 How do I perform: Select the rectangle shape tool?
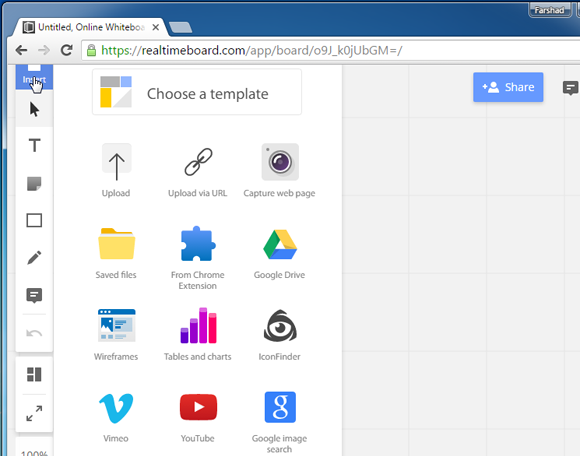[x=34, y=220]
